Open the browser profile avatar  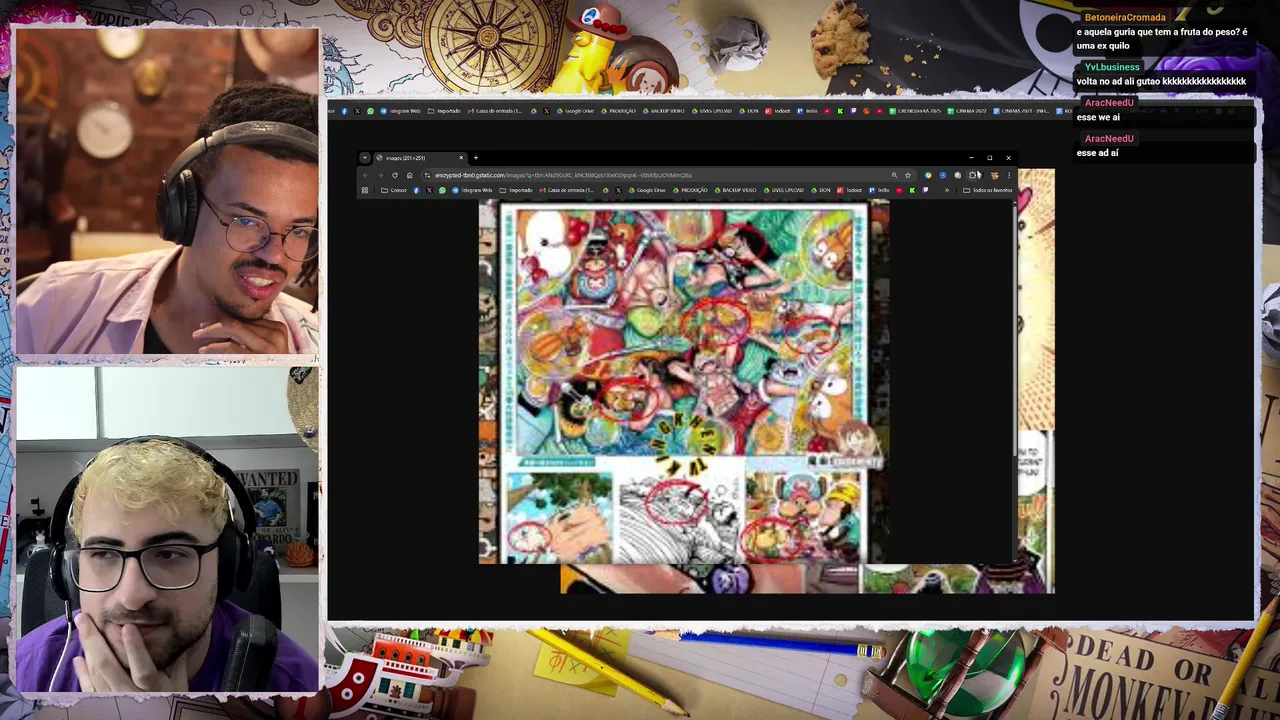click(x=994, y=175)
